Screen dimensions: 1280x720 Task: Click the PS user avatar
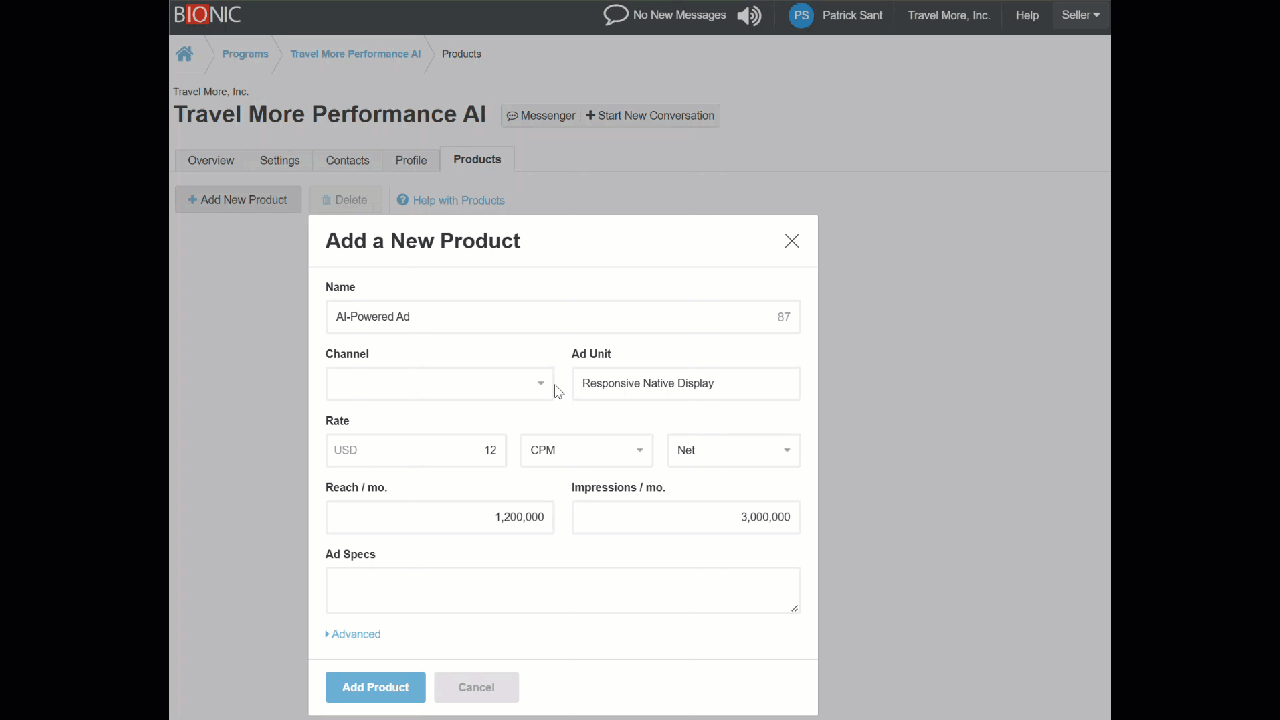[801, 15]
